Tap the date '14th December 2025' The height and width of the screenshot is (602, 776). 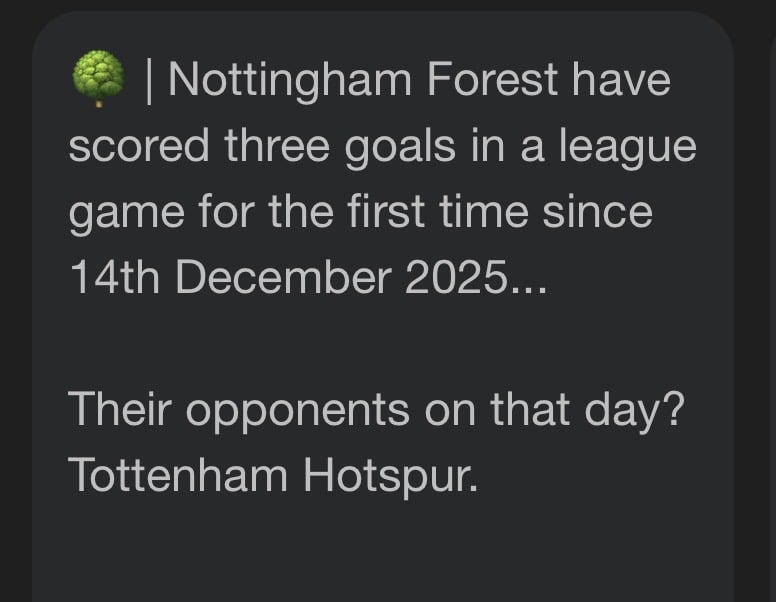(288, 279)
